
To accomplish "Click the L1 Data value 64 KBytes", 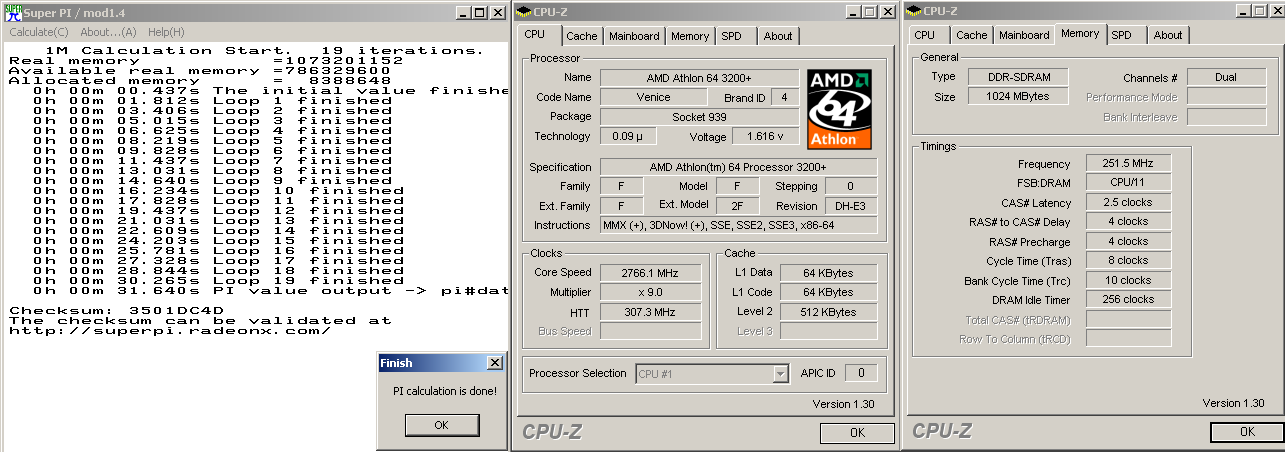I will tap(828, 273).
